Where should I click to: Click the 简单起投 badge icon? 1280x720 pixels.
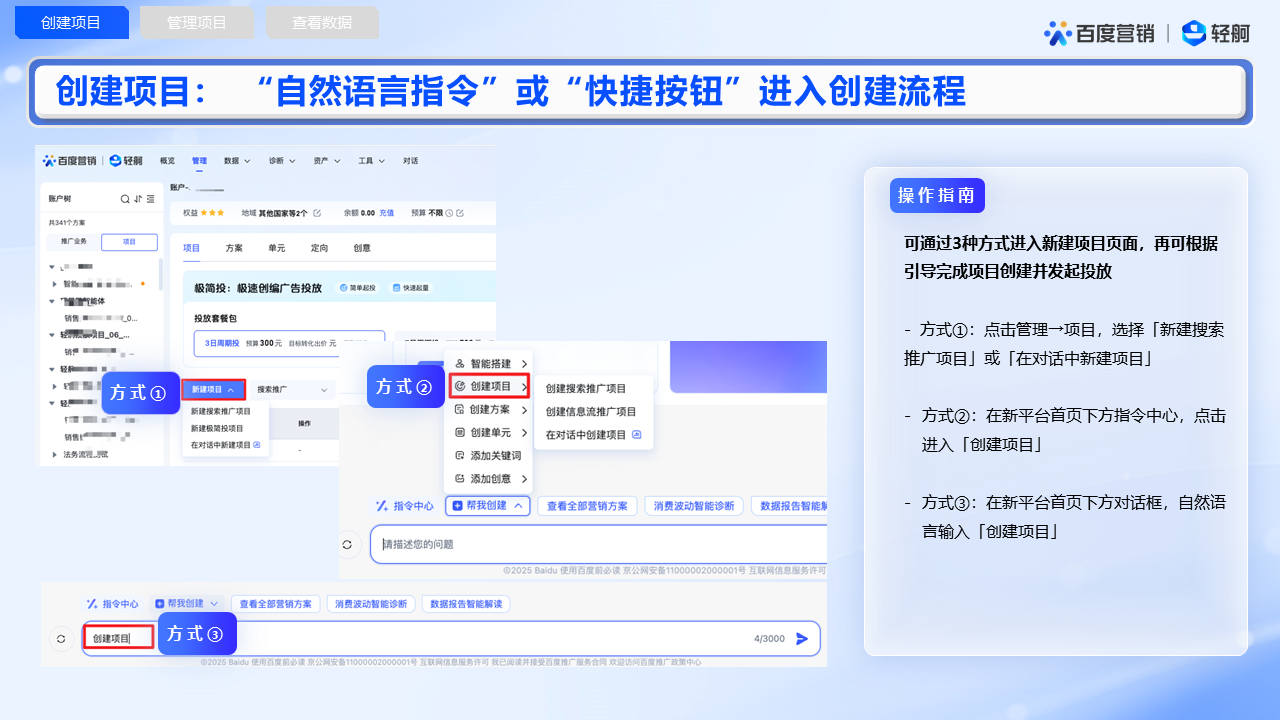tap(343, 288)
